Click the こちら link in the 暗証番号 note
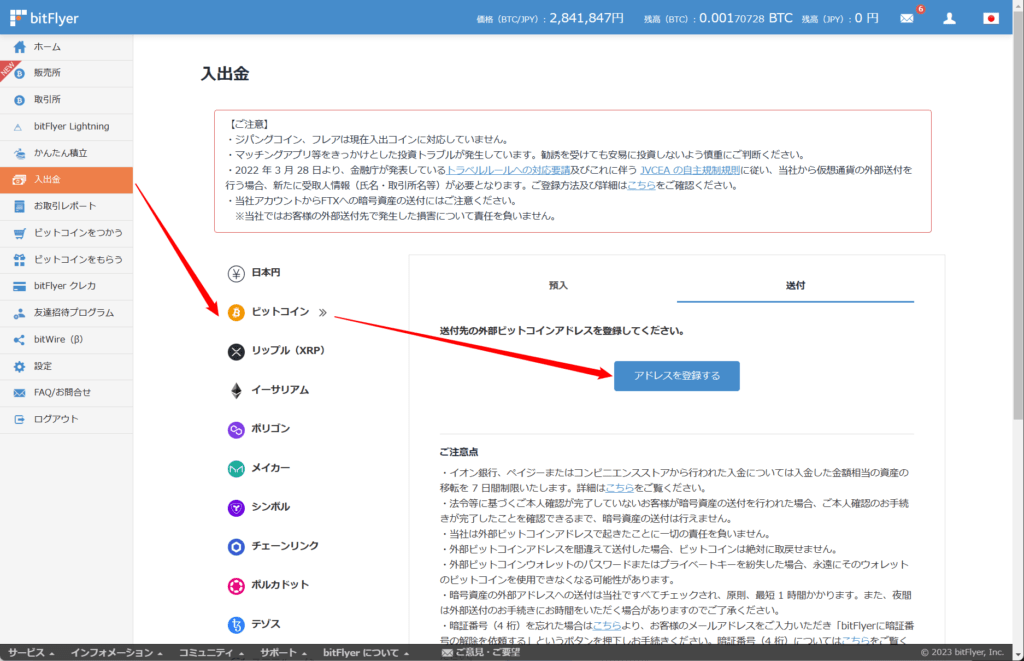The width and height of the screenshot is (1024, 661). [x=607, y=626]
